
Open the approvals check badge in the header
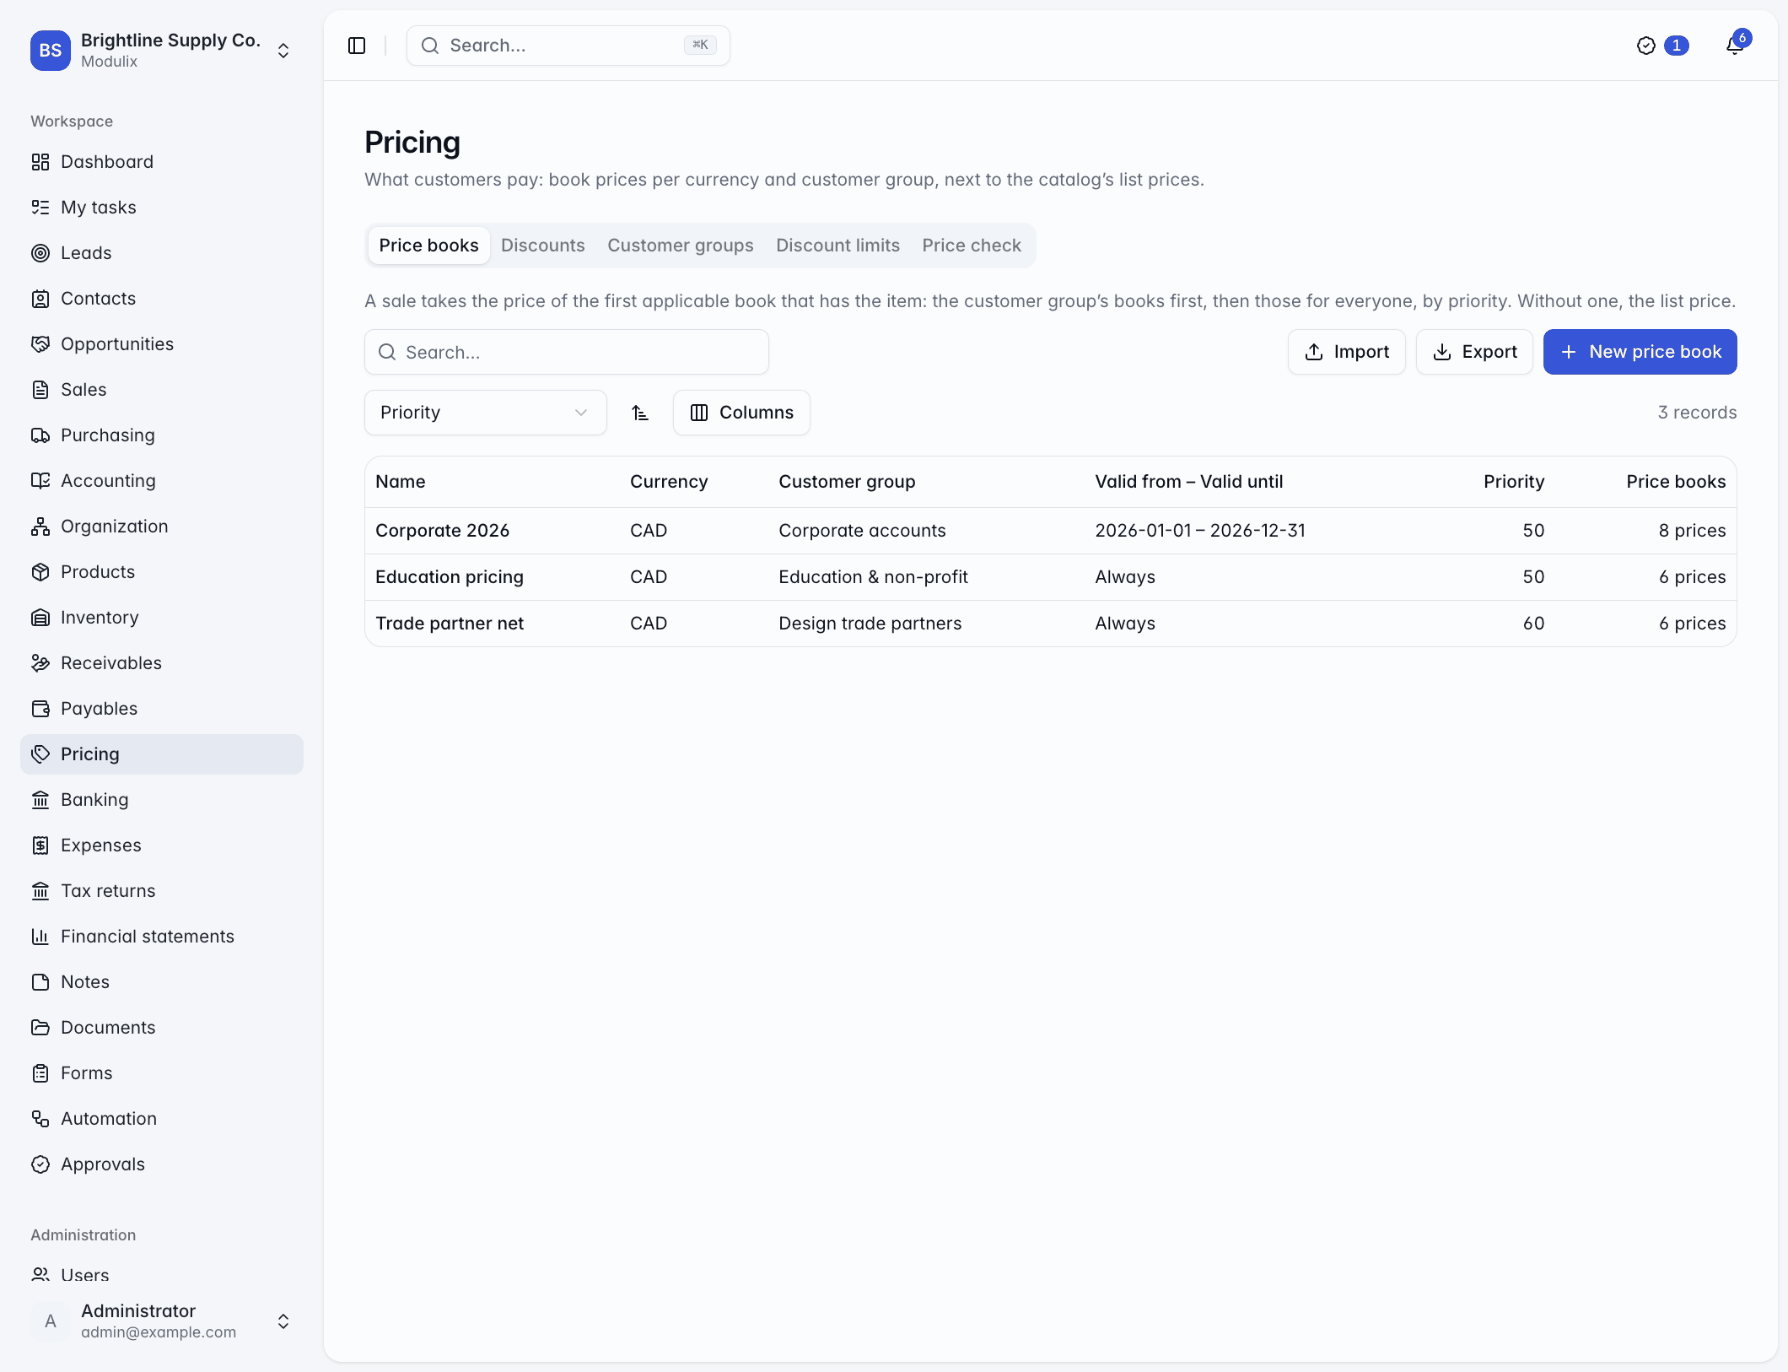tap(1662, 46)
